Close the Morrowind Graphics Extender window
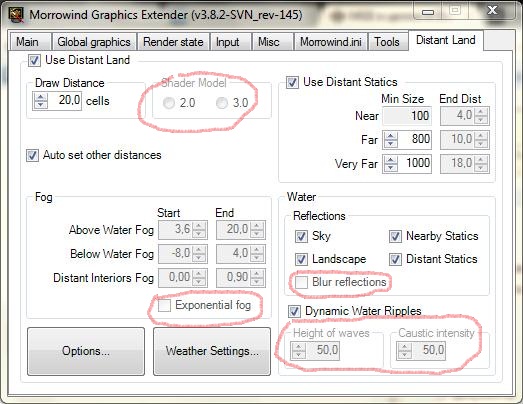 click(493, 10)
